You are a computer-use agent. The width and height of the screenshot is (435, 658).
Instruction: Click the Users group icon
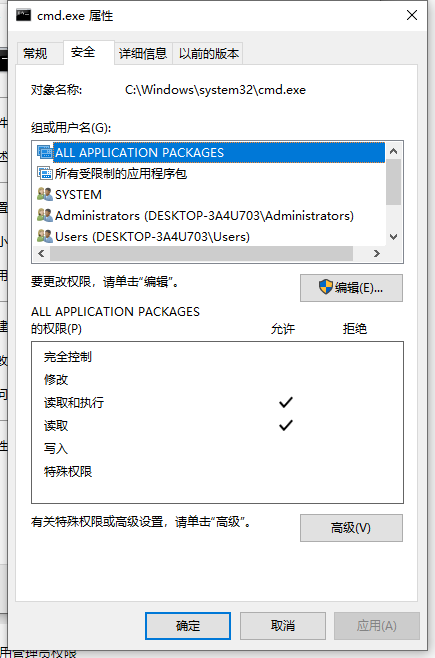tap(44, 236)
